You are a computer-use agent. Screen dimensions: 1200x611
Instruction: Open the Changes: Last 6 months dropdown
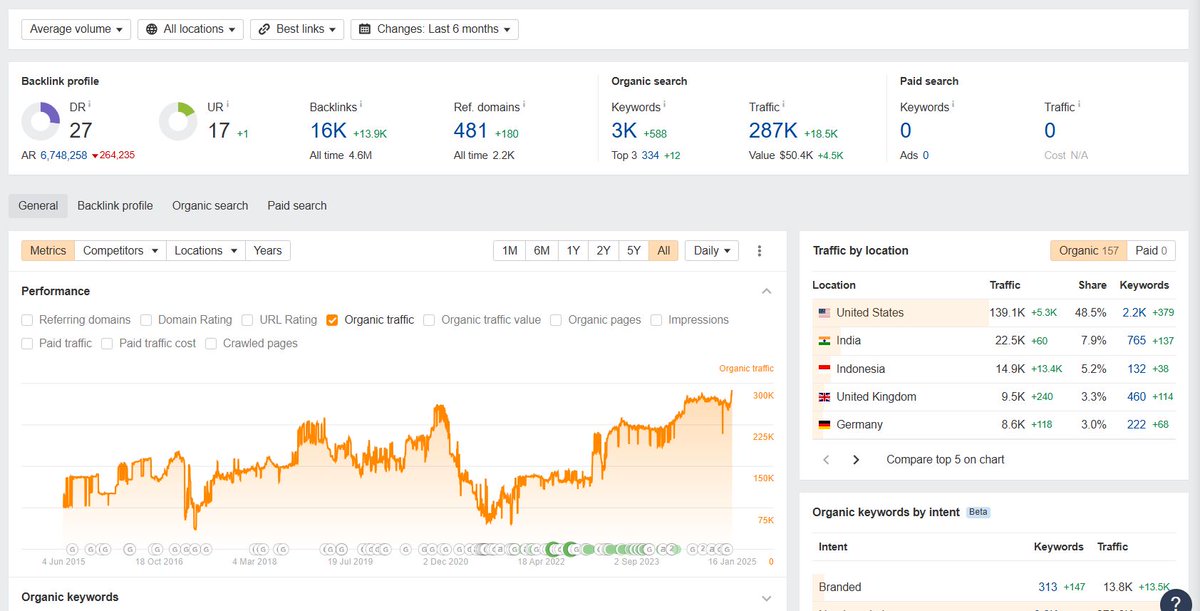434,28
